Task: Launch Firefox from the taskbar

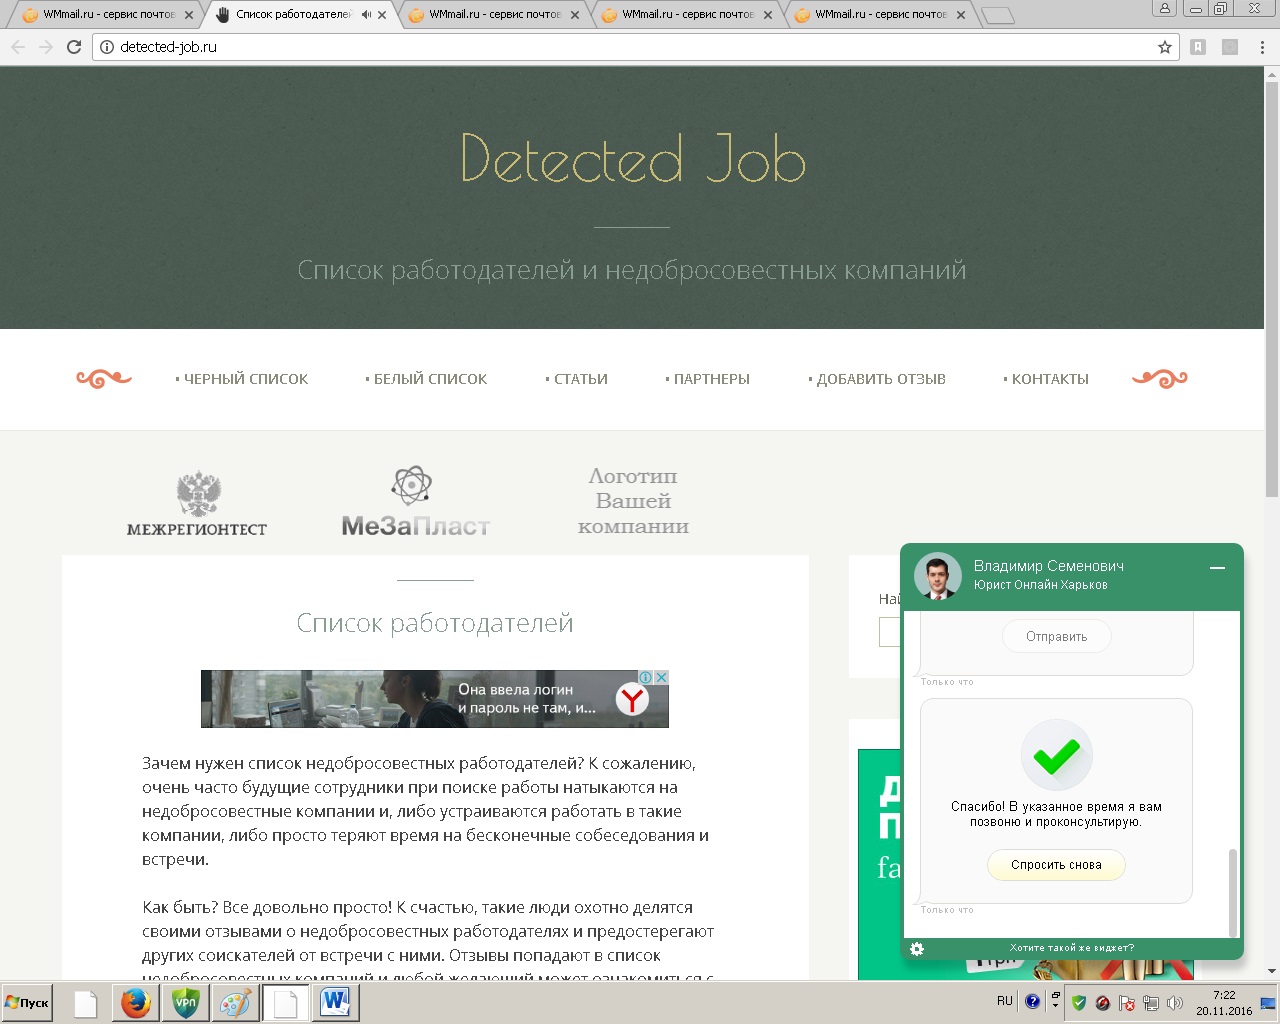Action: point(135,1003)
